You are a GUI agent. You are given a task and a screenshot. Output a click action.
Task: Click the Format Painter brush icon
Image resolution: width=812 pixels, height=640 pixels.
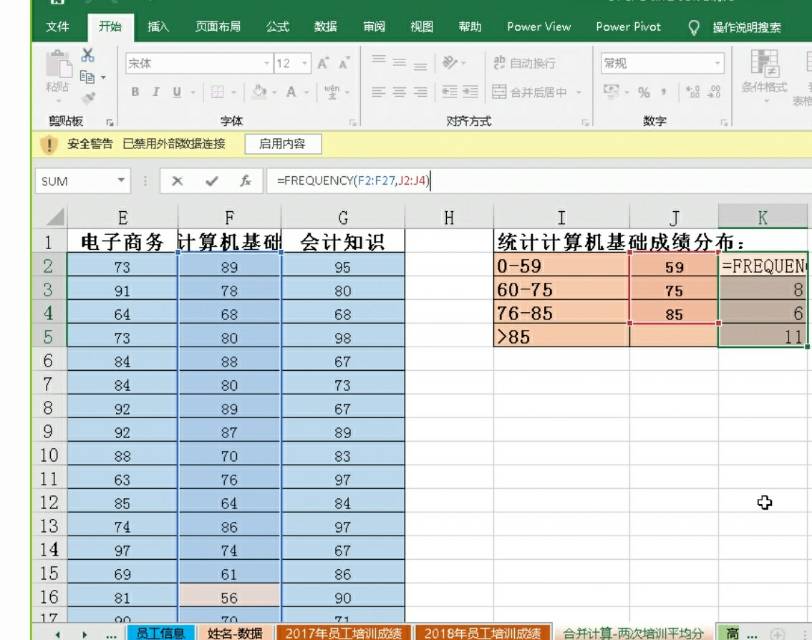(x=88, y=97)
